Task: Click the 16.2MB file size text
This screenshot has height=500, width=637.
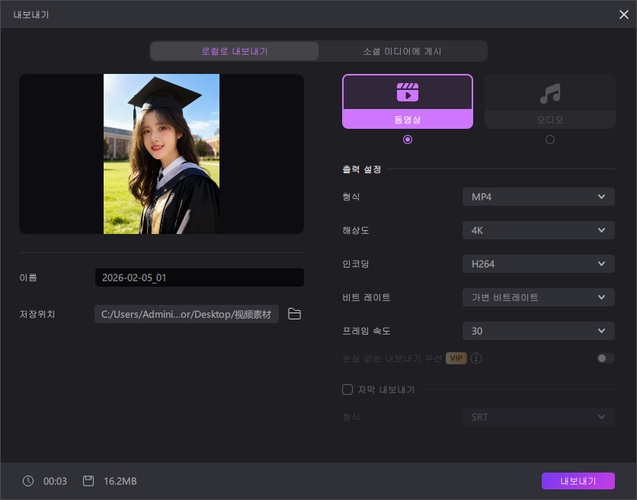Action: (120, 481)
